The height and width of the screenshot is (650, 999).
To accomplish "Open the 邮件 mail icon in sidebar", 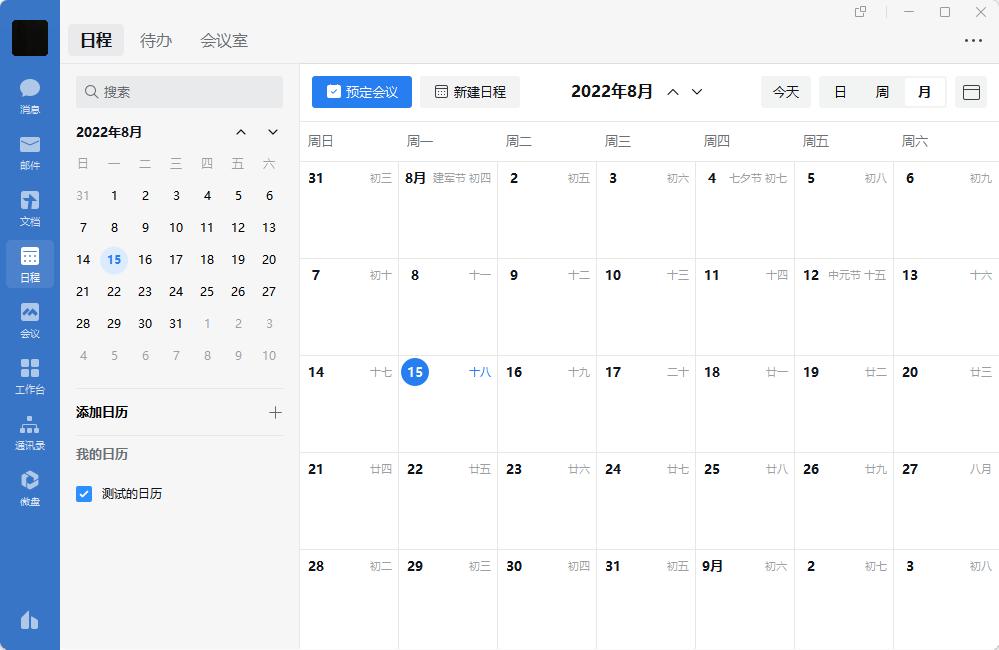I will pyautogui.click(x=30, y=152).
